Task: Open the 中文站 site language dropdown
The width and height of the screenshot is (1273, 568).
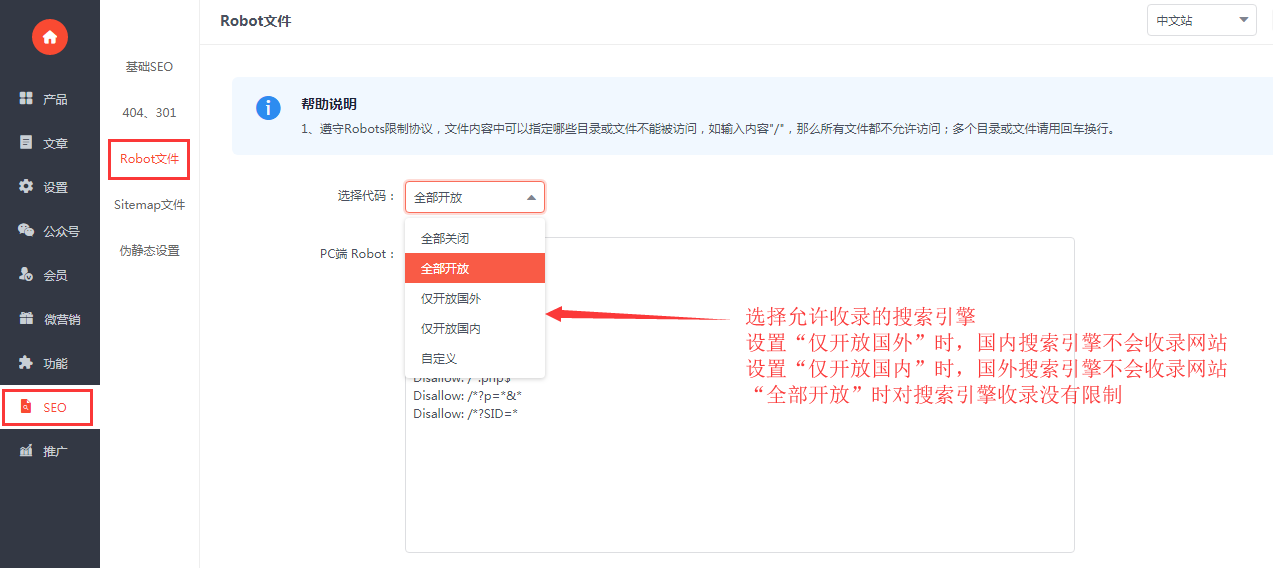Action: pos(1200,20)
